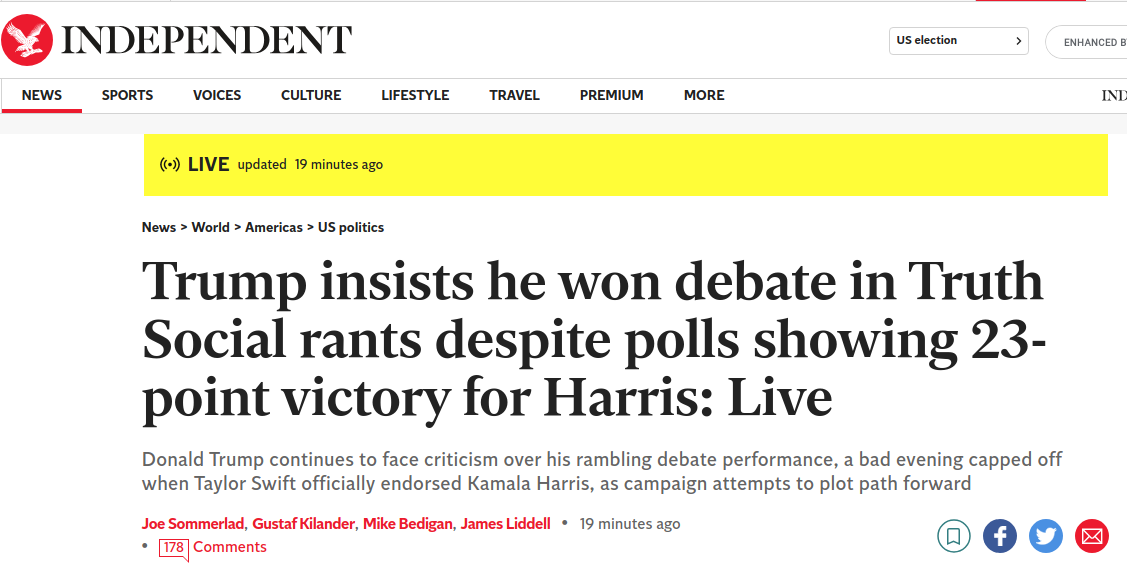Click the 178 comments speech bubble icon

coord(174,549)
